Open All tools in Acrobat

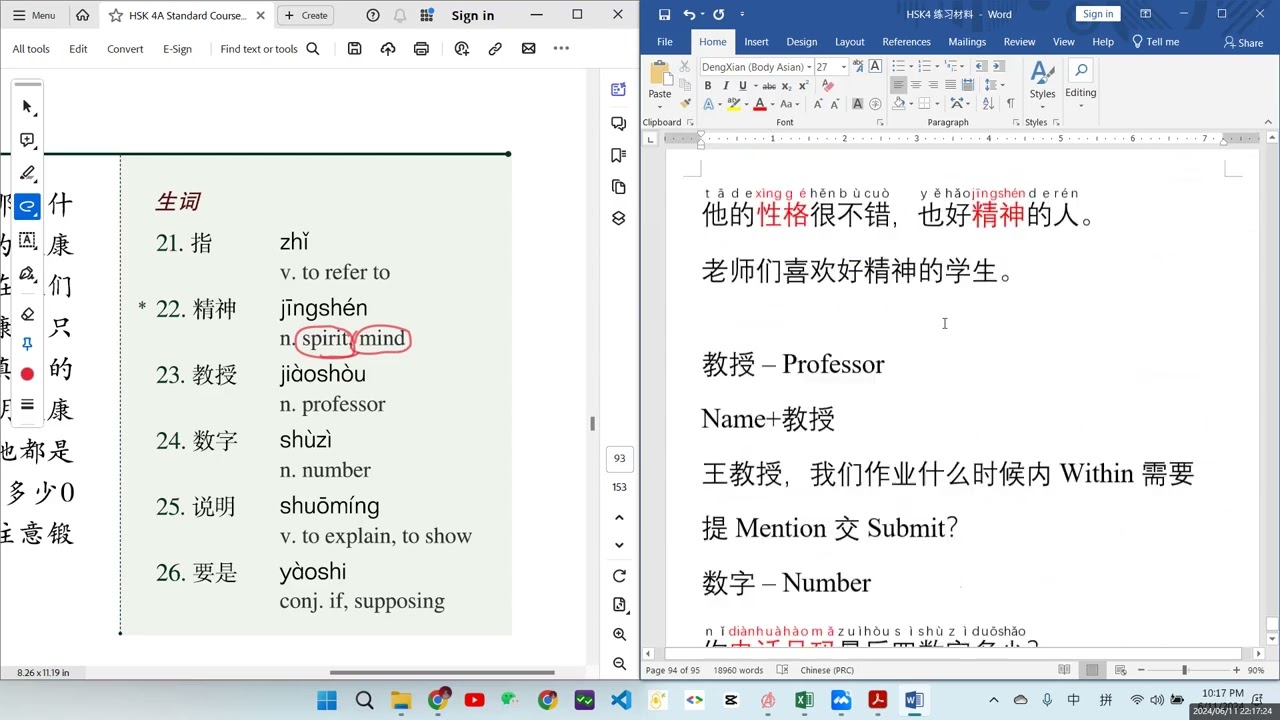31,49
